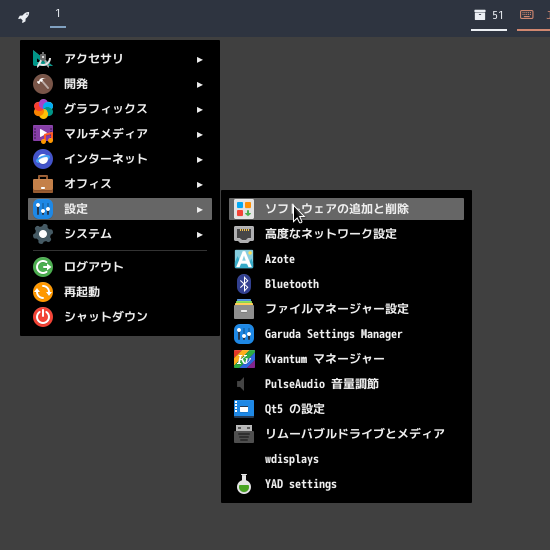Open the マルチメディア menu entry

click(x=120, y=134)
